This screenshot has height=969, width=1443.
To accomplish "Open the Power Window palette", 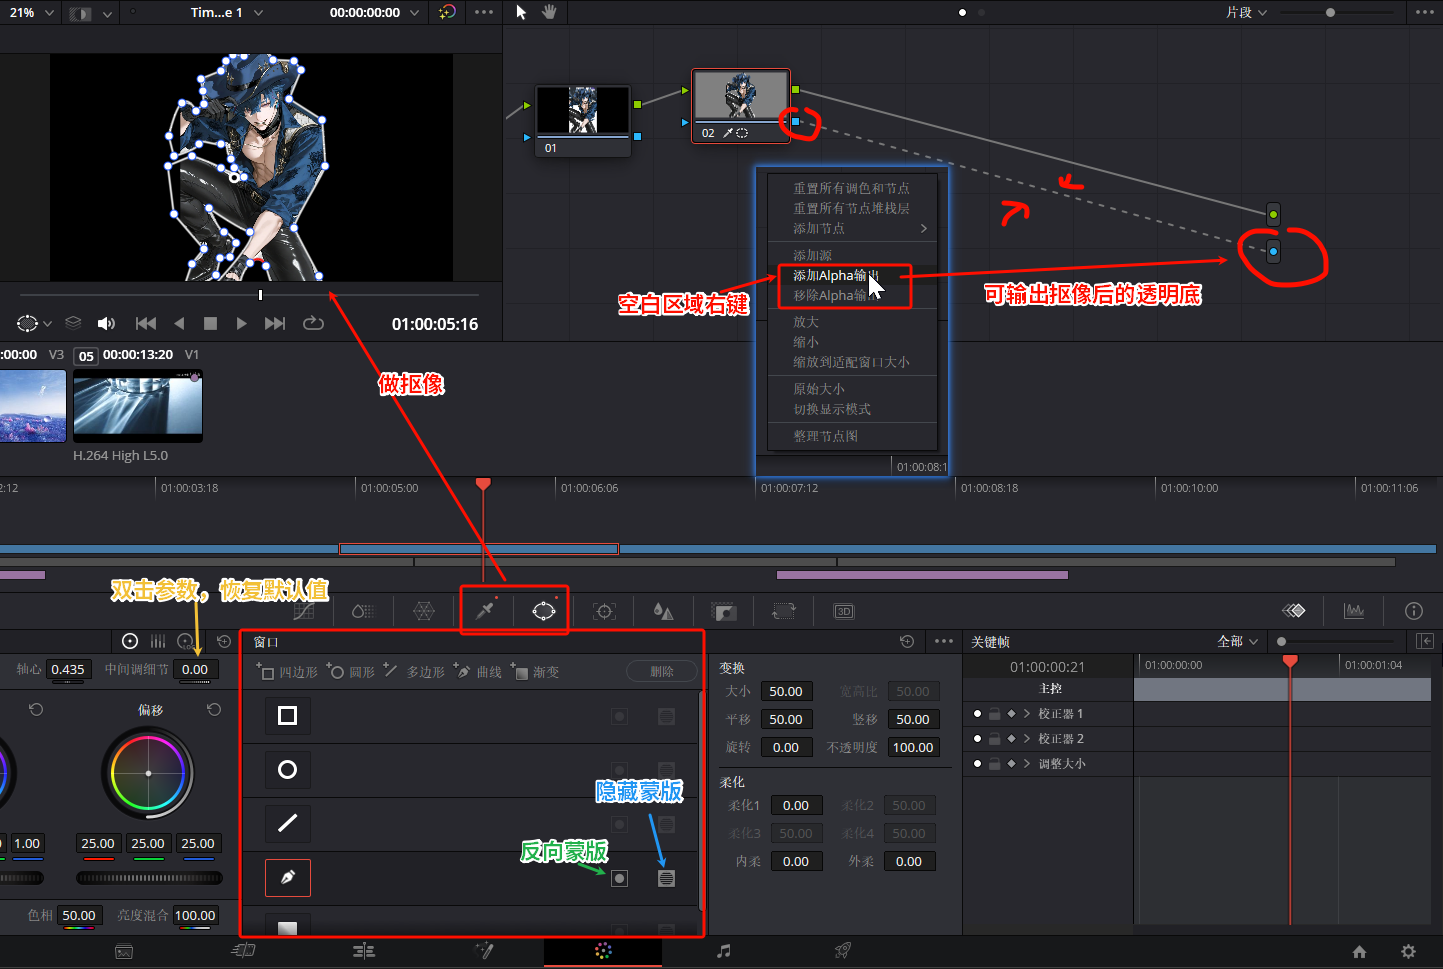I will click(x=543, y=611).
